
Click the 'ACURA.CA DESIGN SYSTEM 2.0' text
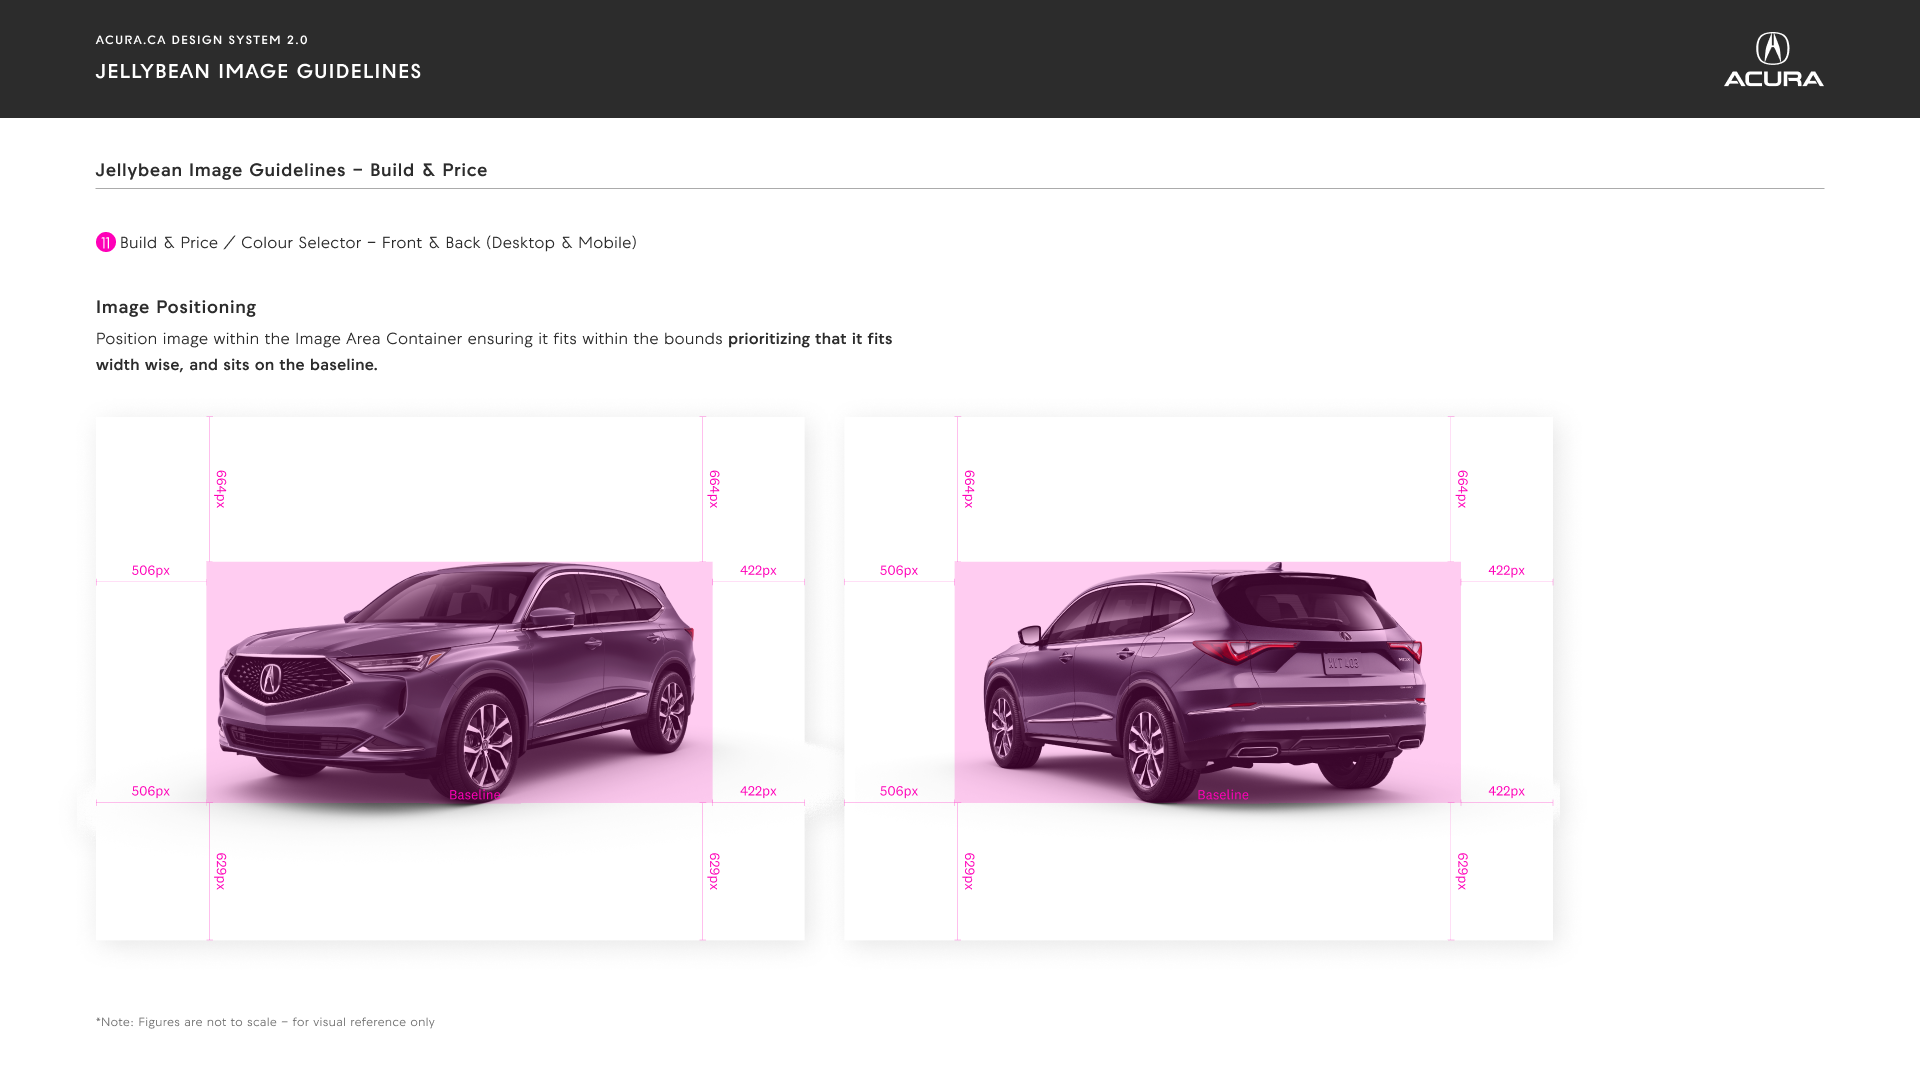[x=202, y=40]
